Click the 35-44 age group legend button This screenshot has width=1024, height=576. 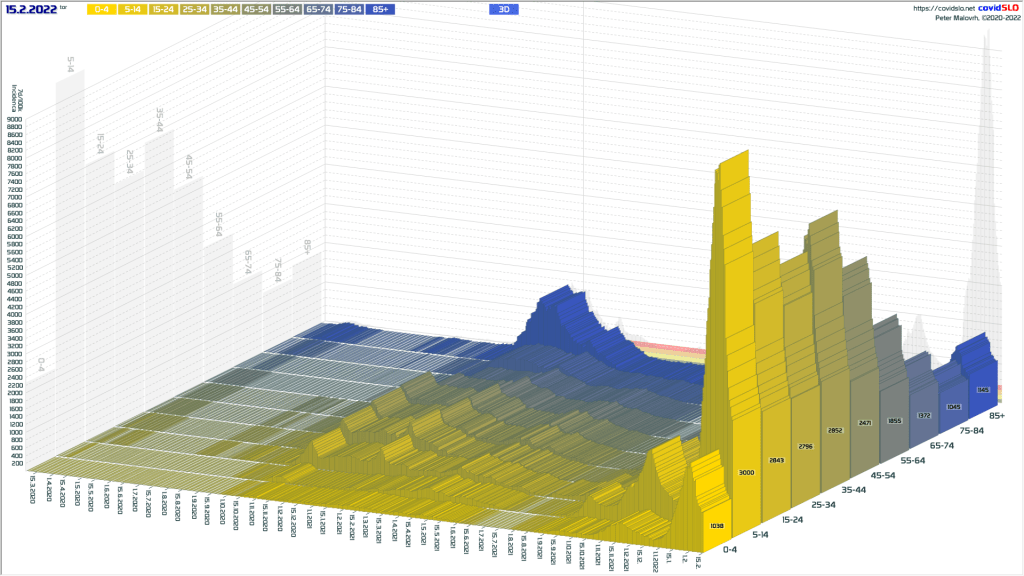pos(226,9)
